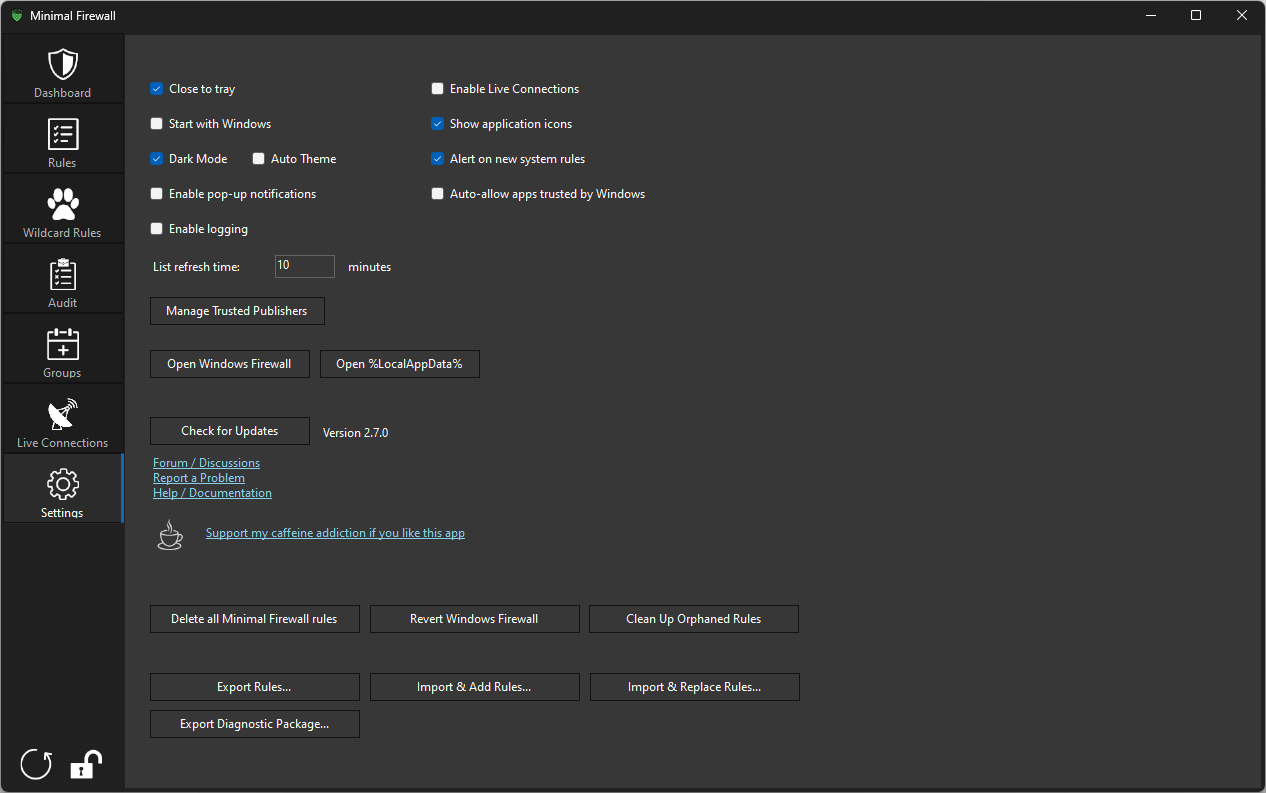Image resolution: width=1266 pixels, height=793 pixels.
Task: Check Enable Live Connections
Action: [438, 89]
